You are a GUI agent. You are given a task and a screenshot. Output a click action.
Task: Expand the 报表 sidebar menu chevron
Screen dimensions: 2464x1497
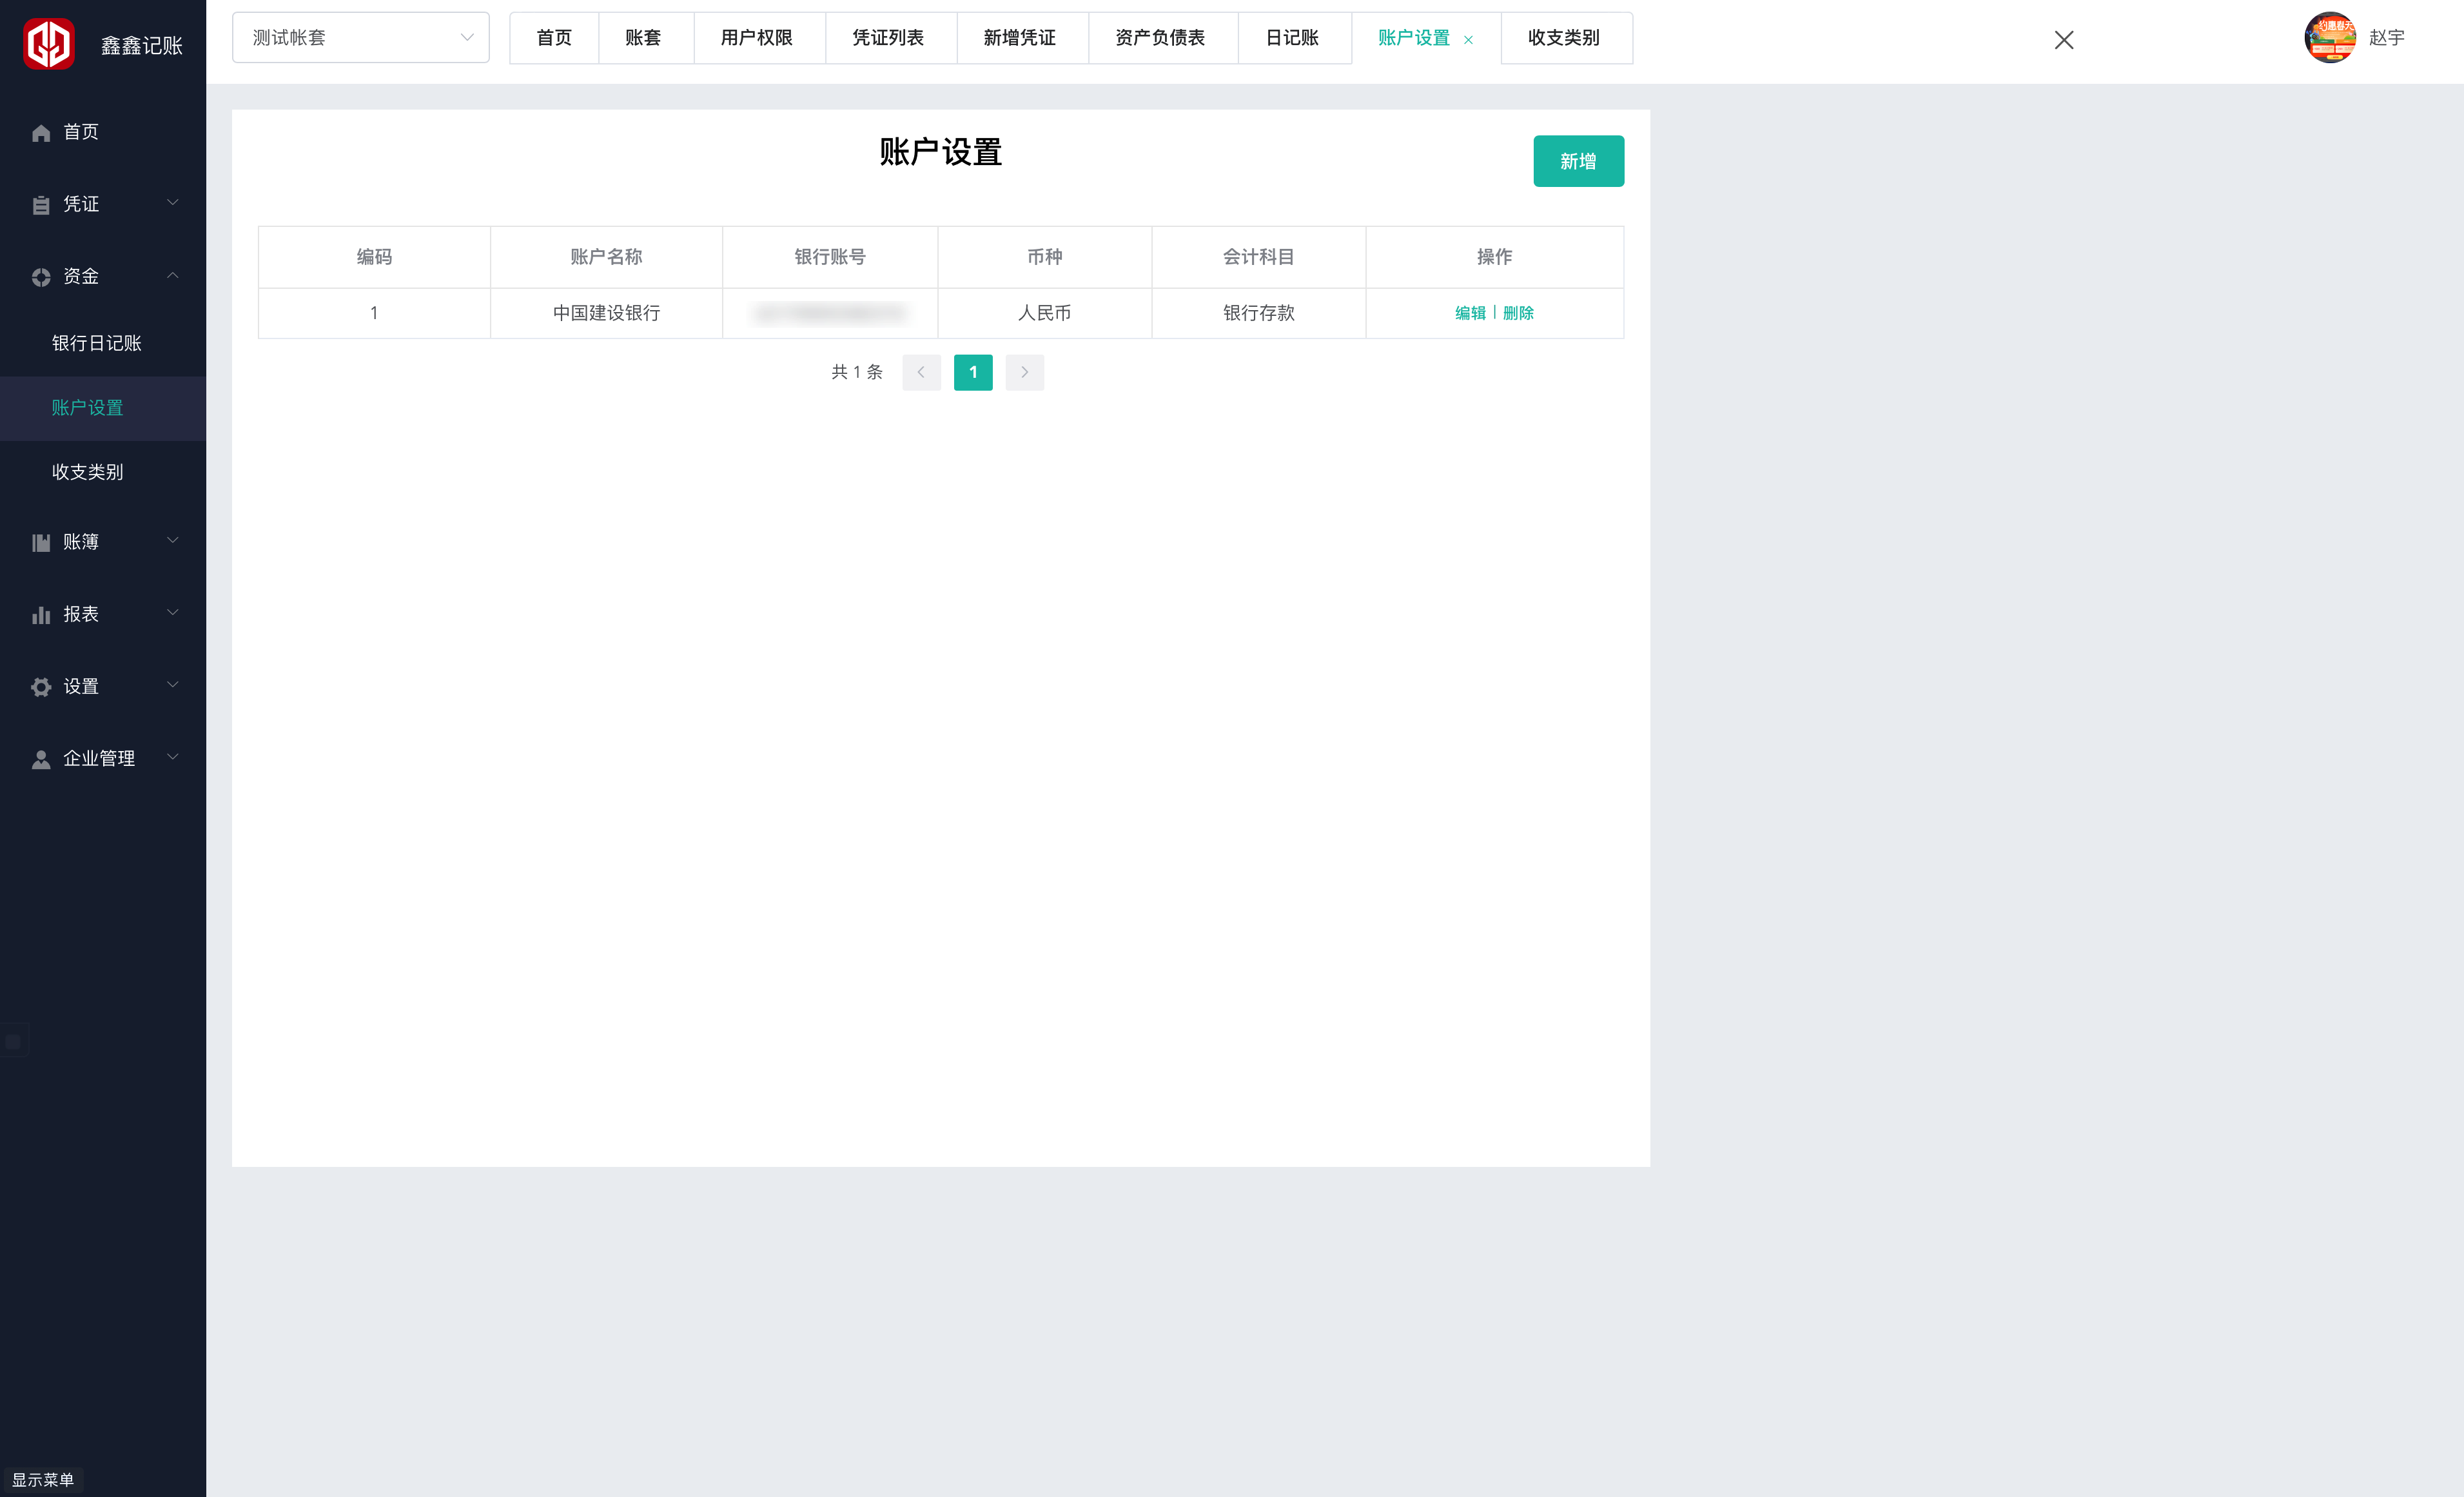tap(172, 613)
